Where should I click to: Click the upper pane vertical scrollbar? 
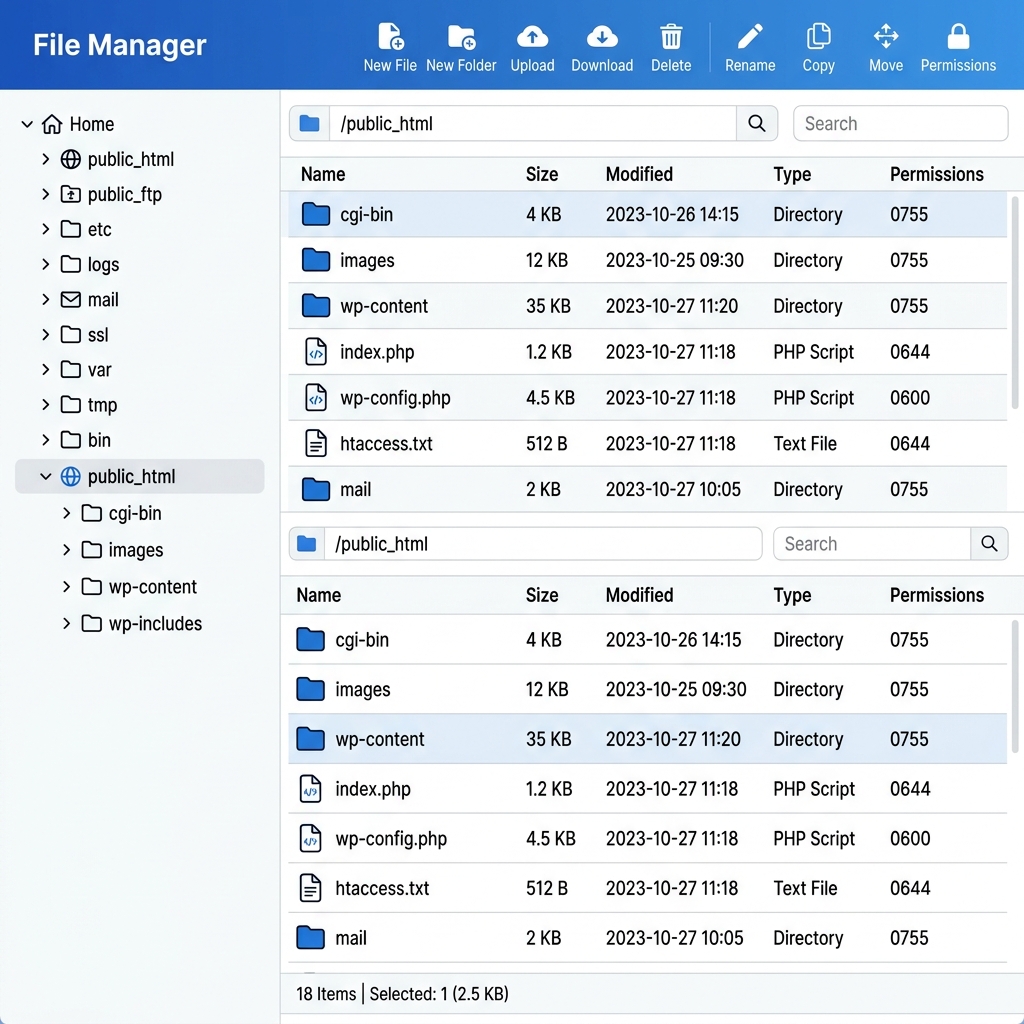(x=1015, y=303)
